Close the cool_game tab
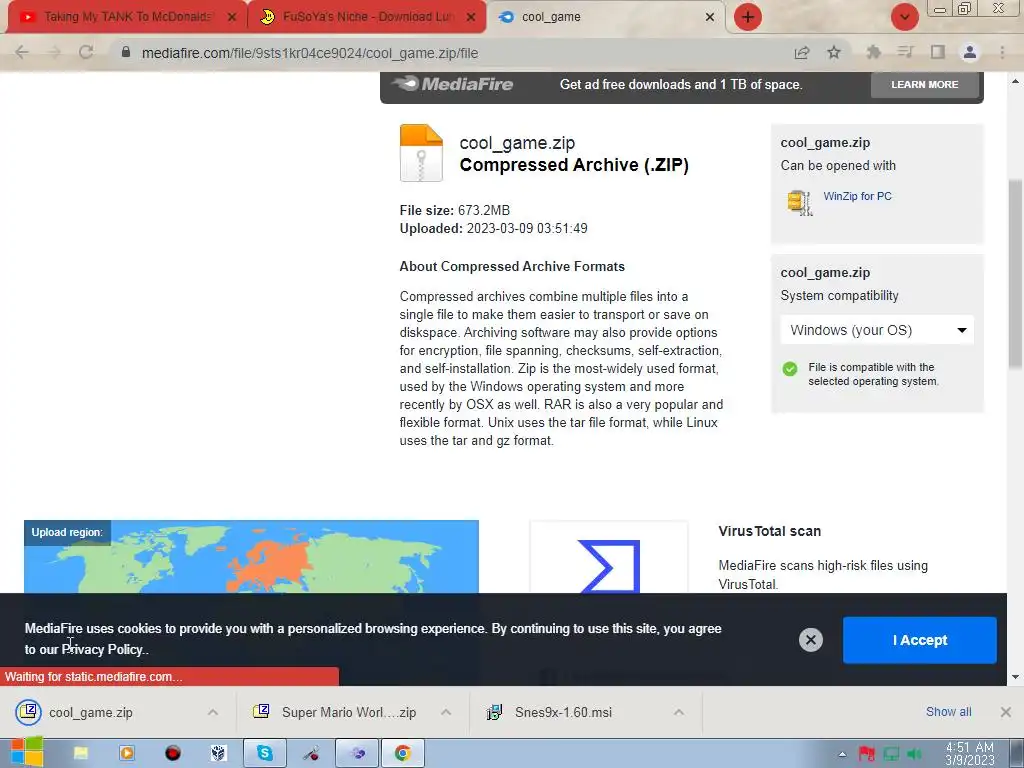Viewport: 1024px width, 768px height. (x=710, y=17)
